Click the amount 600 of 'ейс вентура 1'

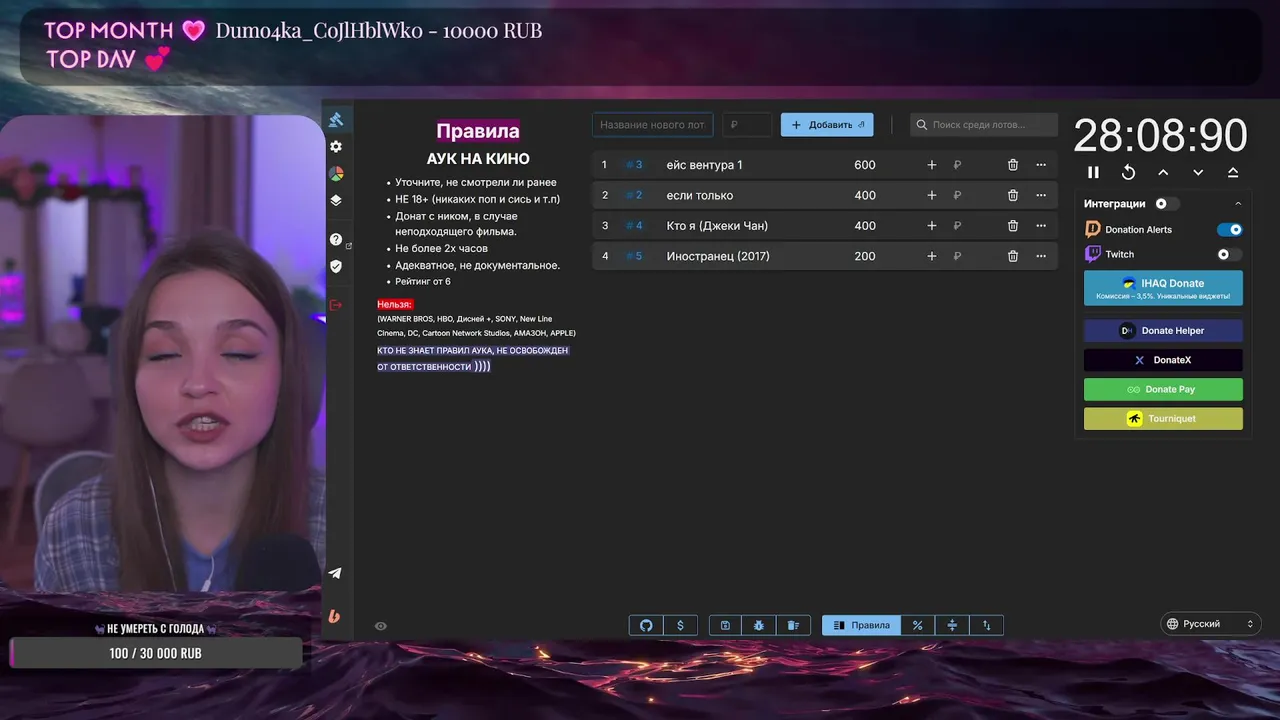pos(865,165)
